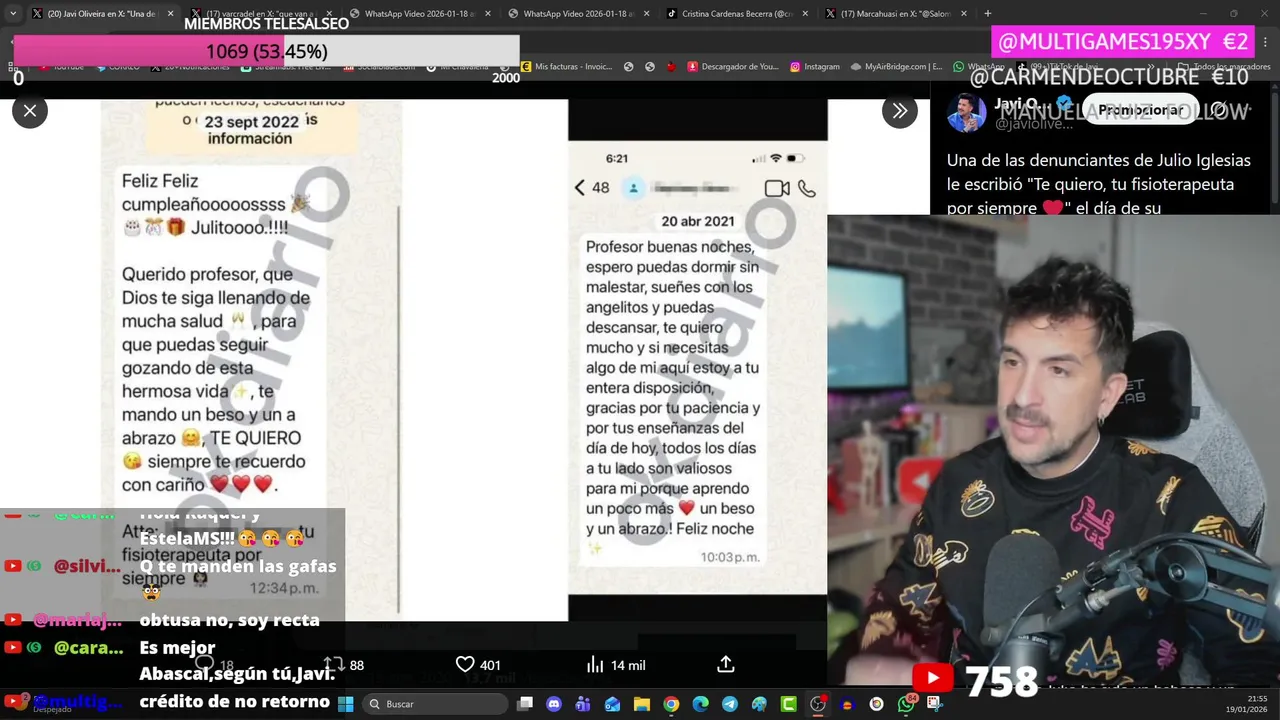Open Outlook from the taskbar

coord(612,704)
